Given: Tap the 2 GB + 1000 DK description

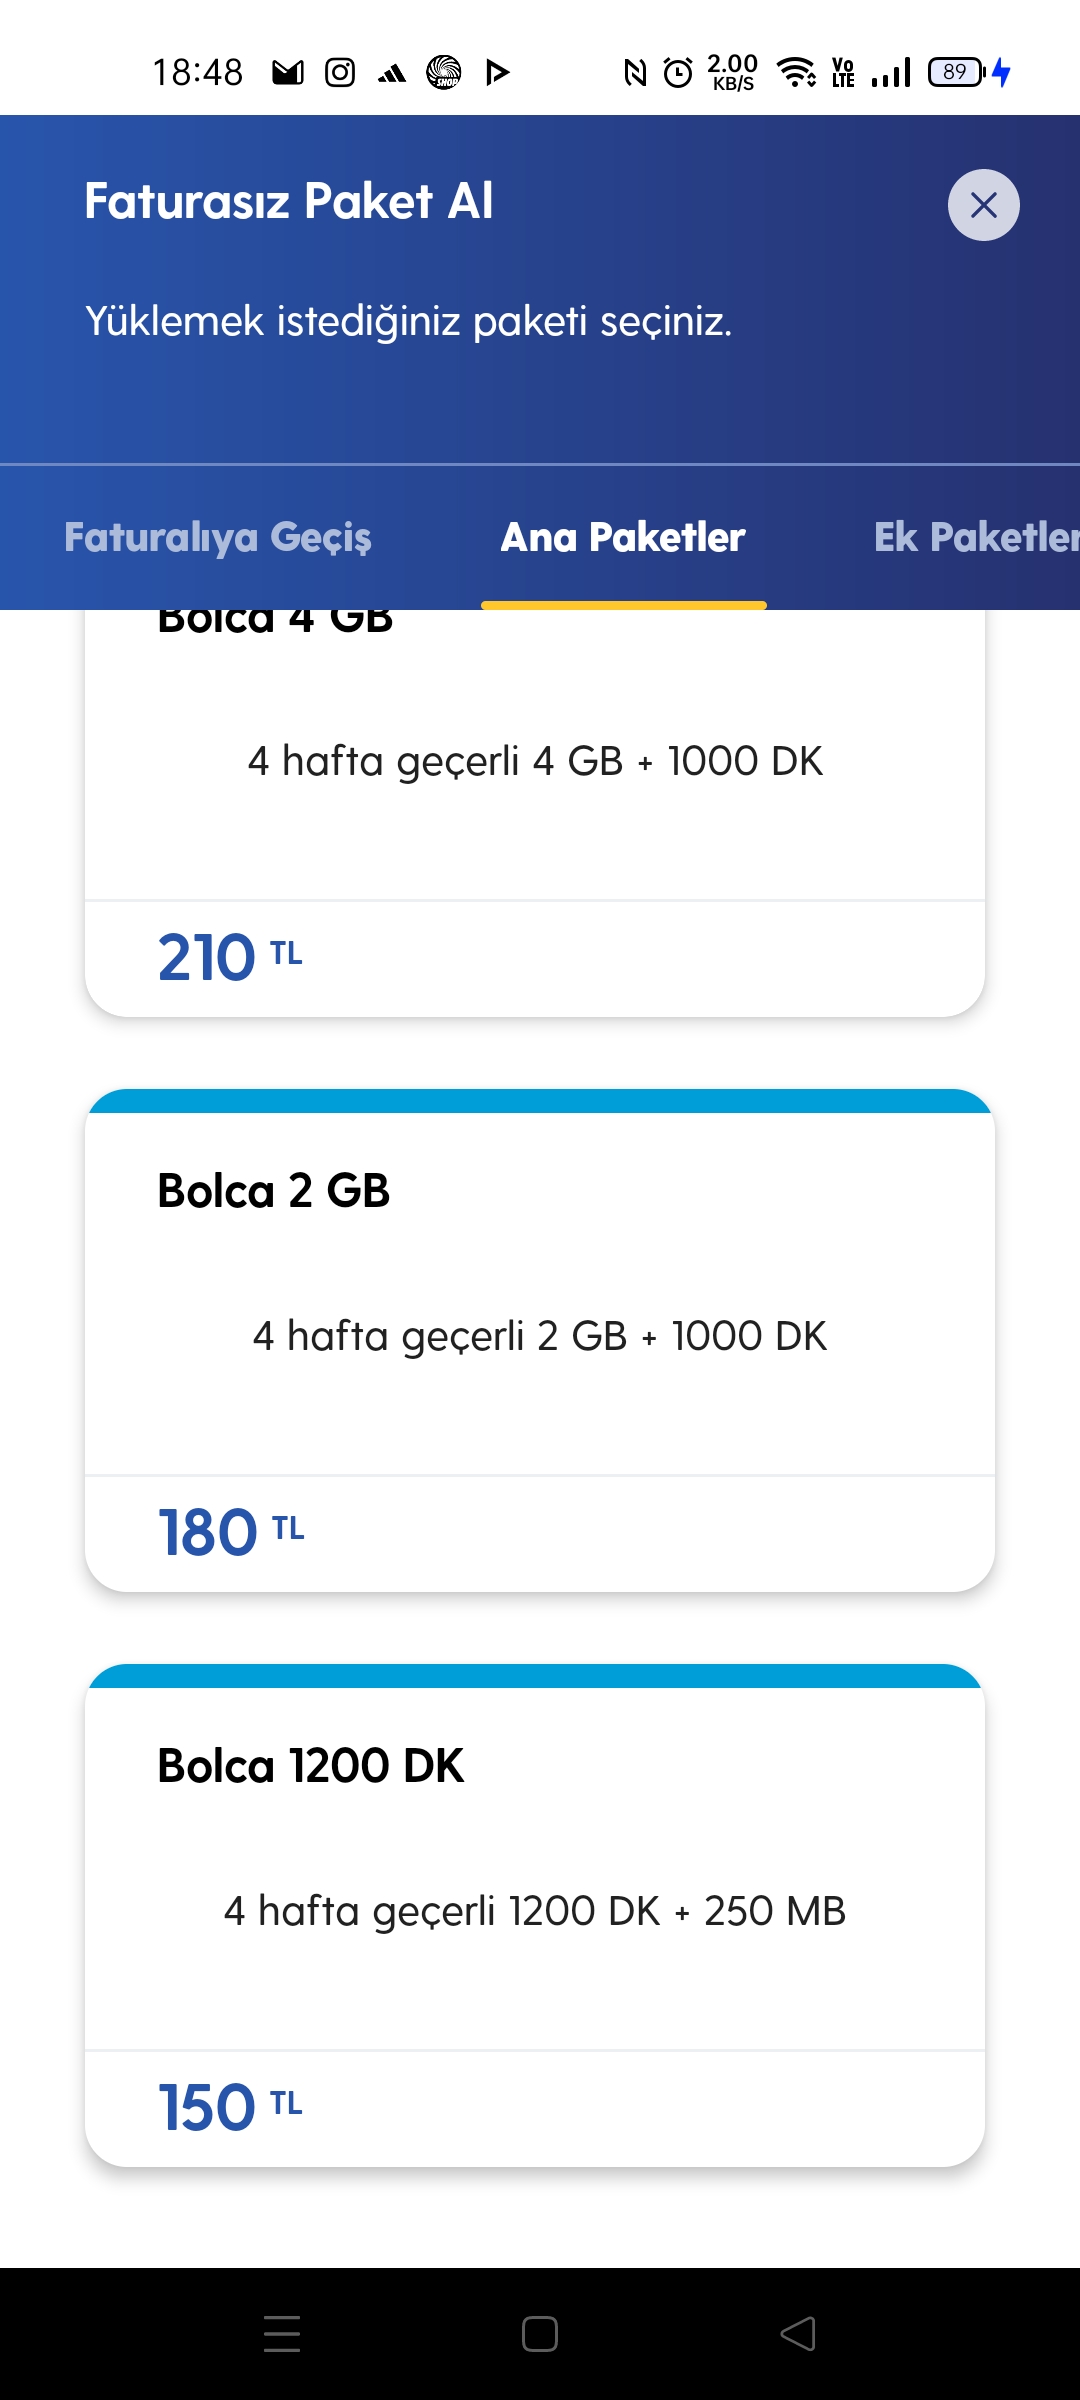Looking at the screenshot, I should click(x=540, y=1336).
